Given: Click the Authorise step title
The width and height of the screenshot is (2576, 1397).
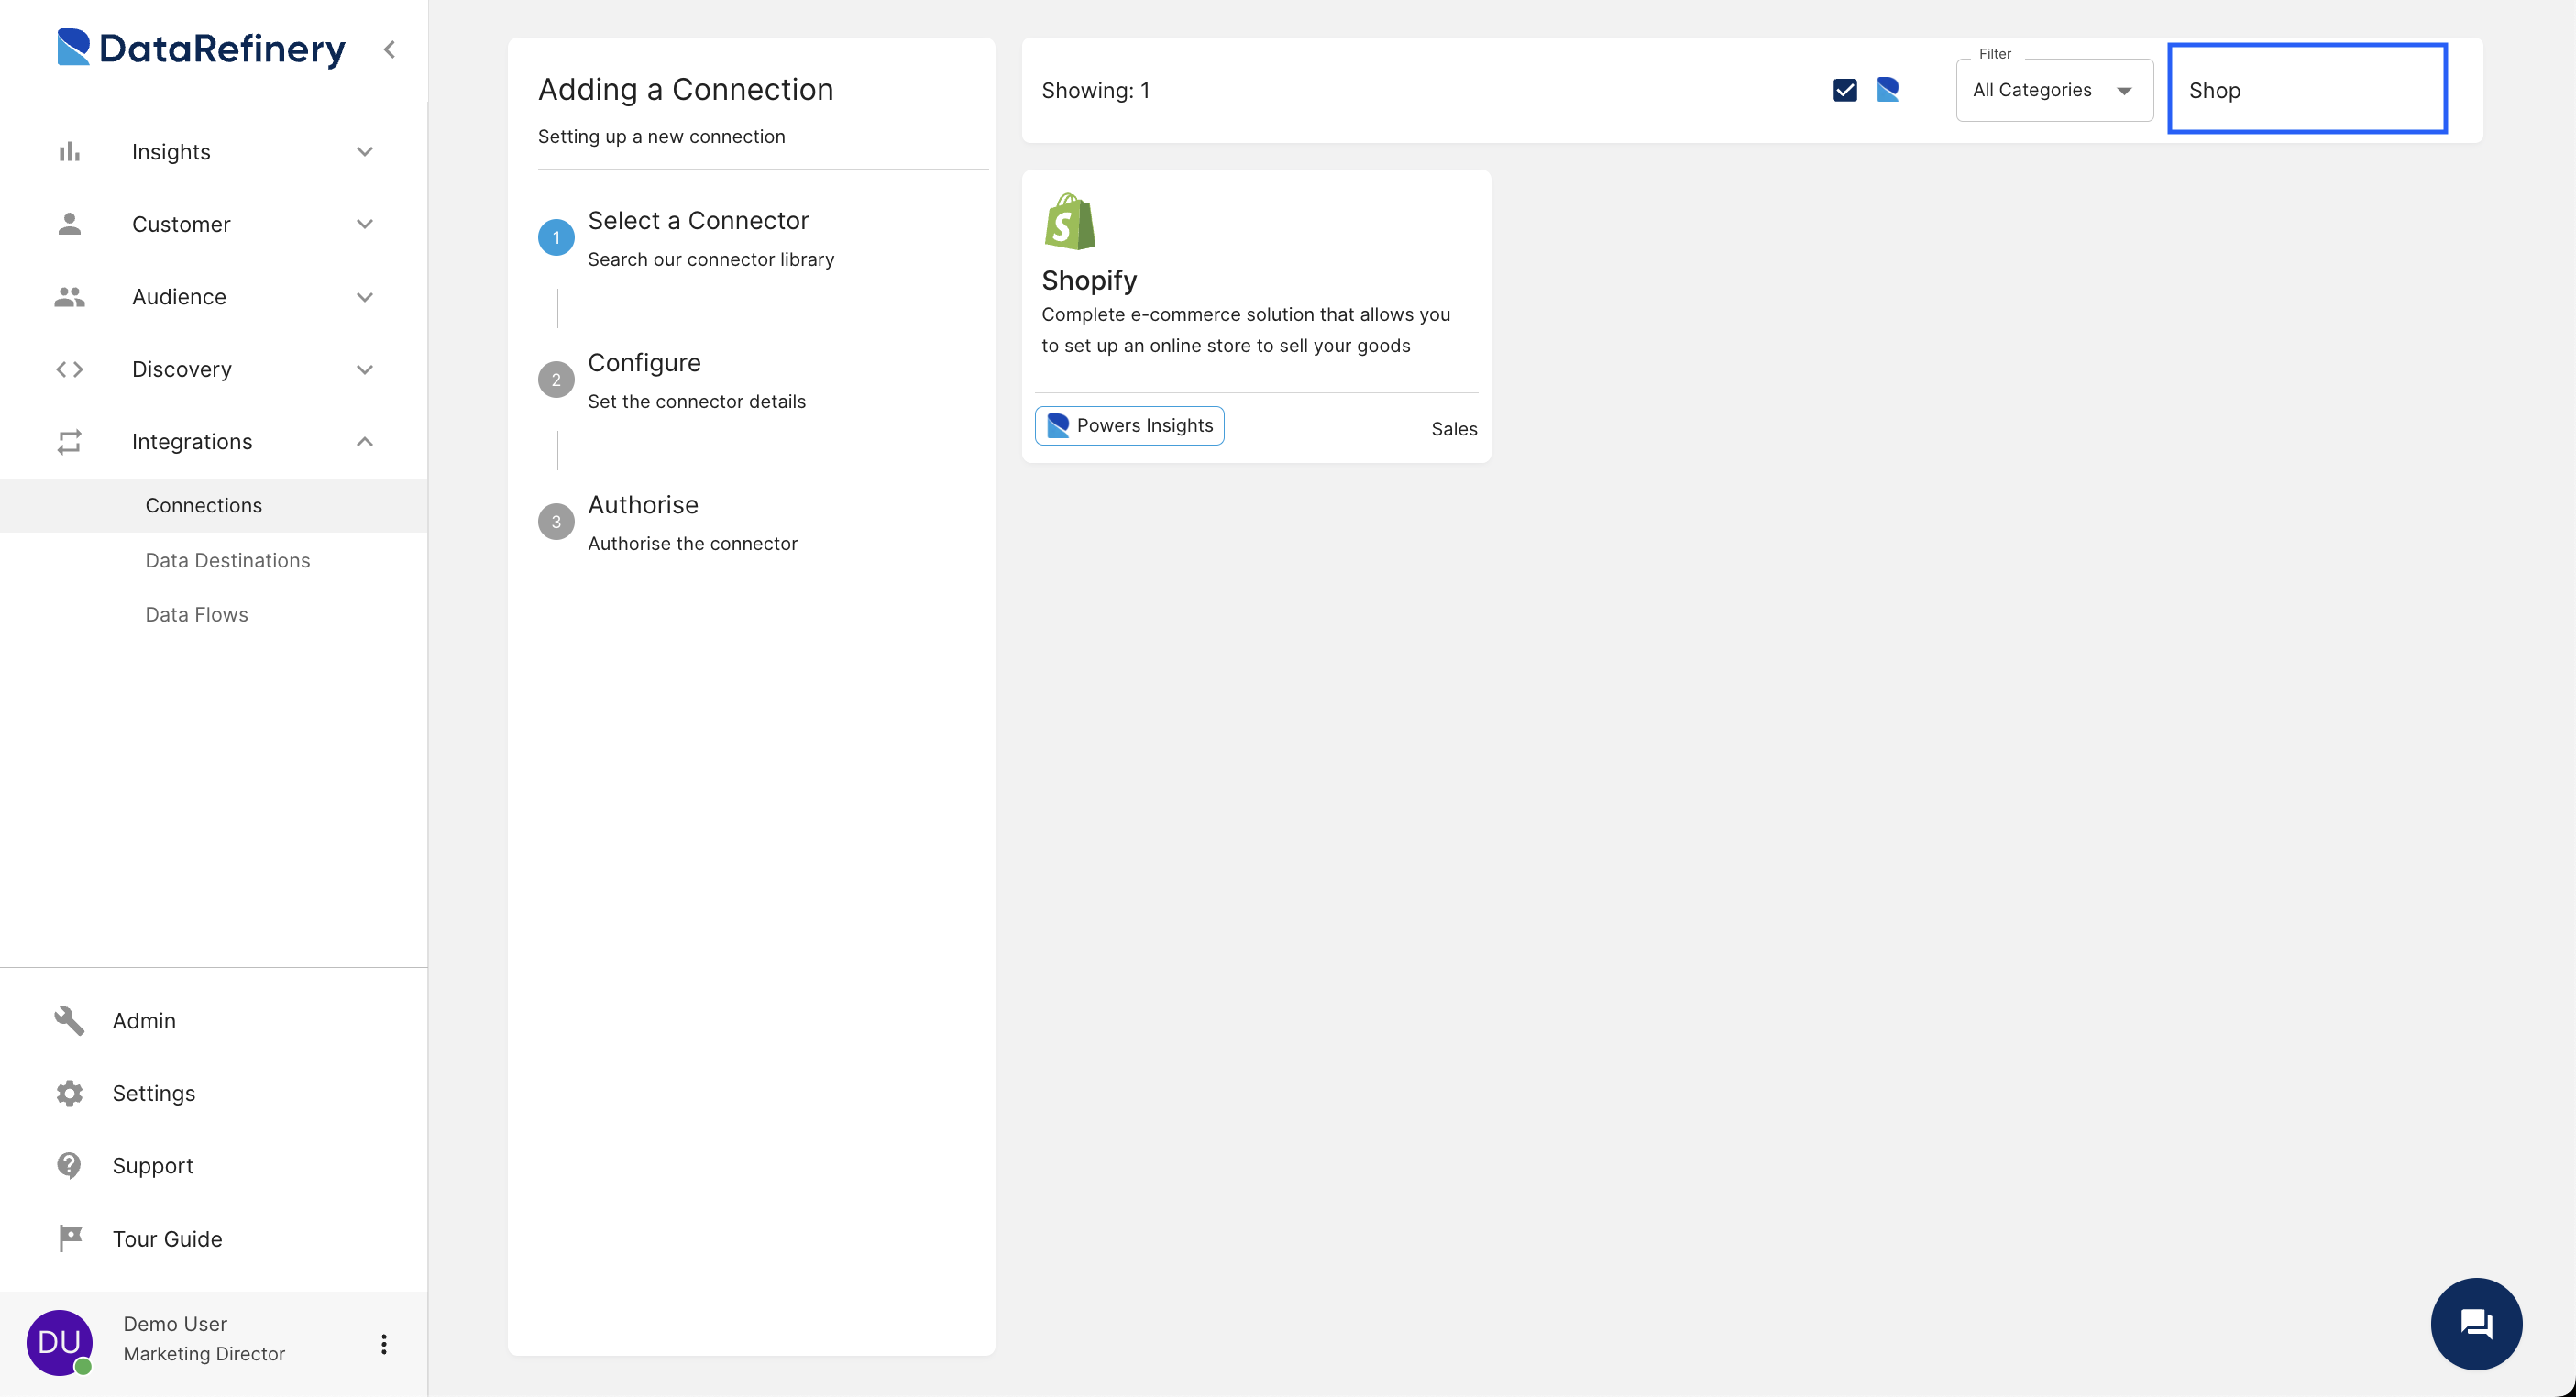Looking at the screenshot, I should click(x=643, y=504).
